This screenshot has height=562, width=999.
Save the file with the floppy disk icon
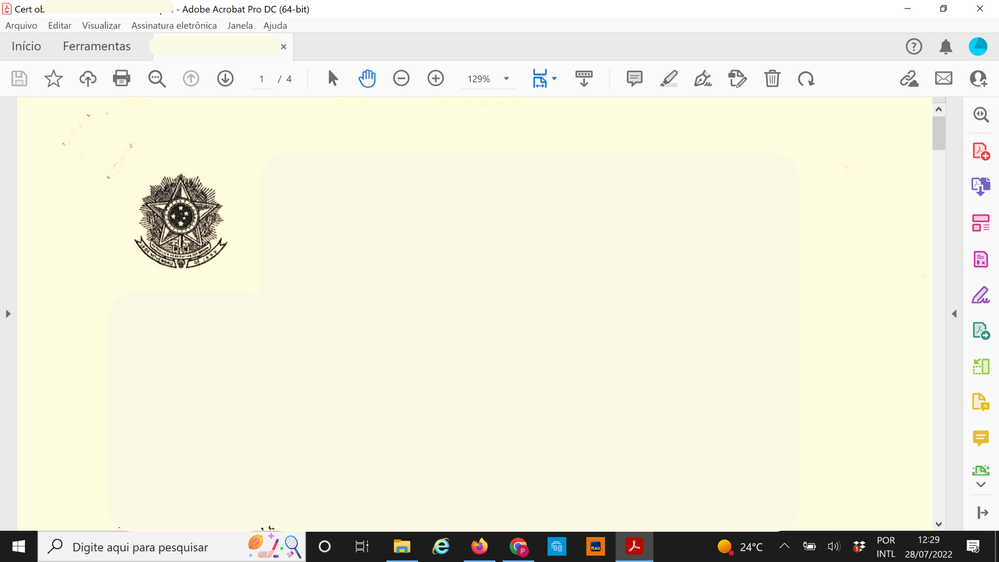tap(19, 78)
